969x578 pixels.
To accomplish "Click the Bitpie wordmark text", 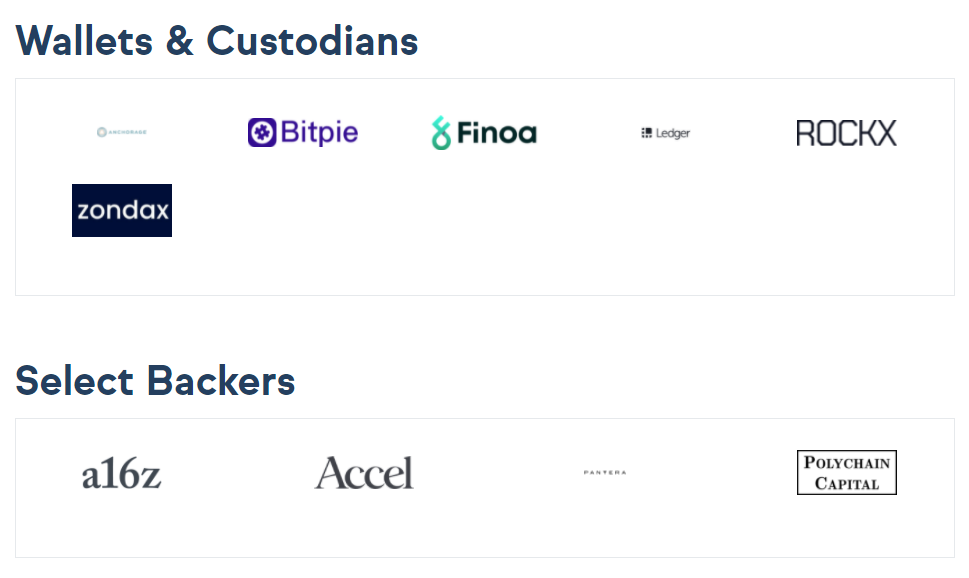I will [x=319, y=132].
